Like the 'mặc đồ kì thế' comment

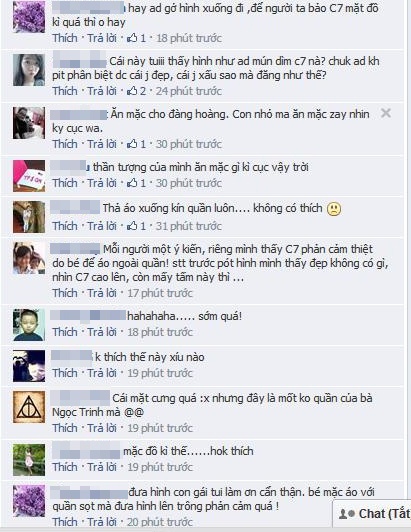tap(65, 467)
